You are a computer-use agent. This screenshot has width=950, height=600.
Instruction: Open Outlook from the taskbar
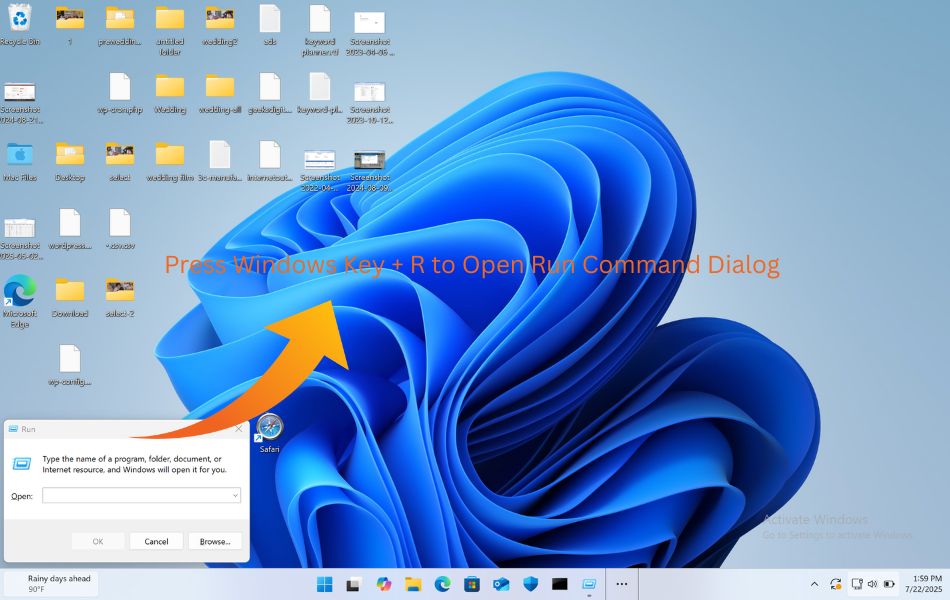(499, 583)
